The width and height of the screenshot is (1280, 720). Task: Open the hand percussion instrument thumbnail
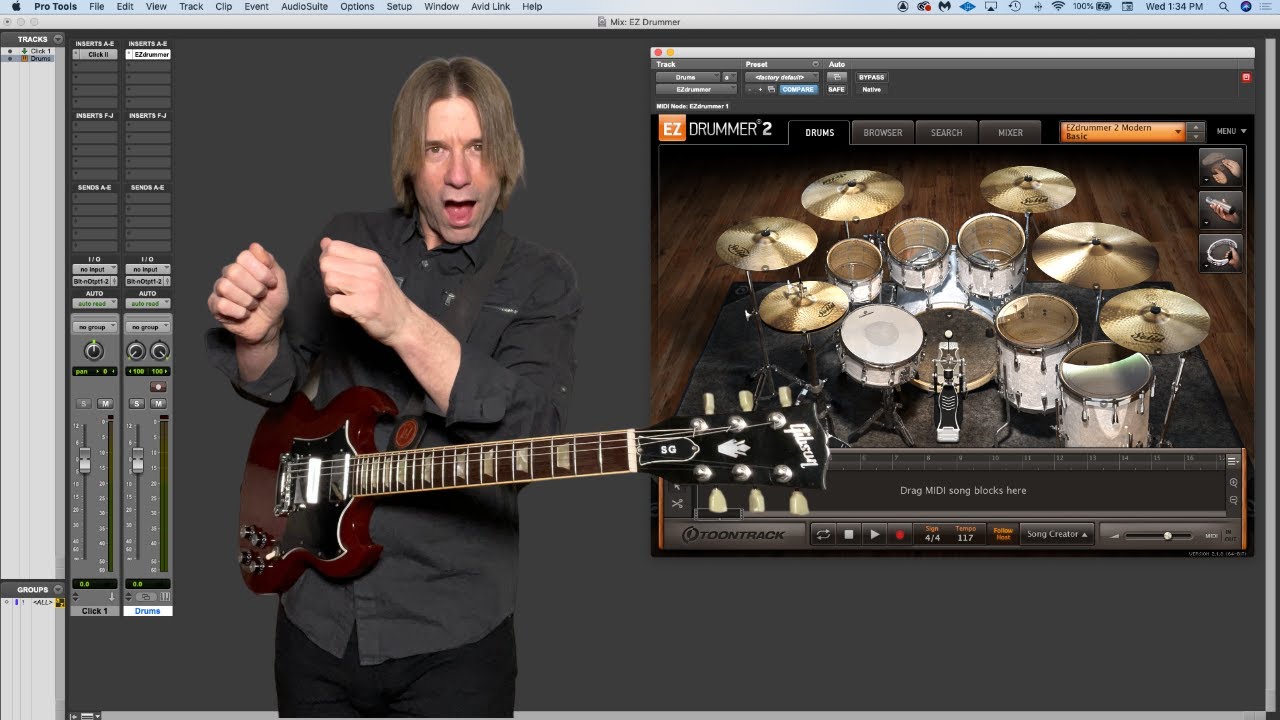(x=1220, y=167)
